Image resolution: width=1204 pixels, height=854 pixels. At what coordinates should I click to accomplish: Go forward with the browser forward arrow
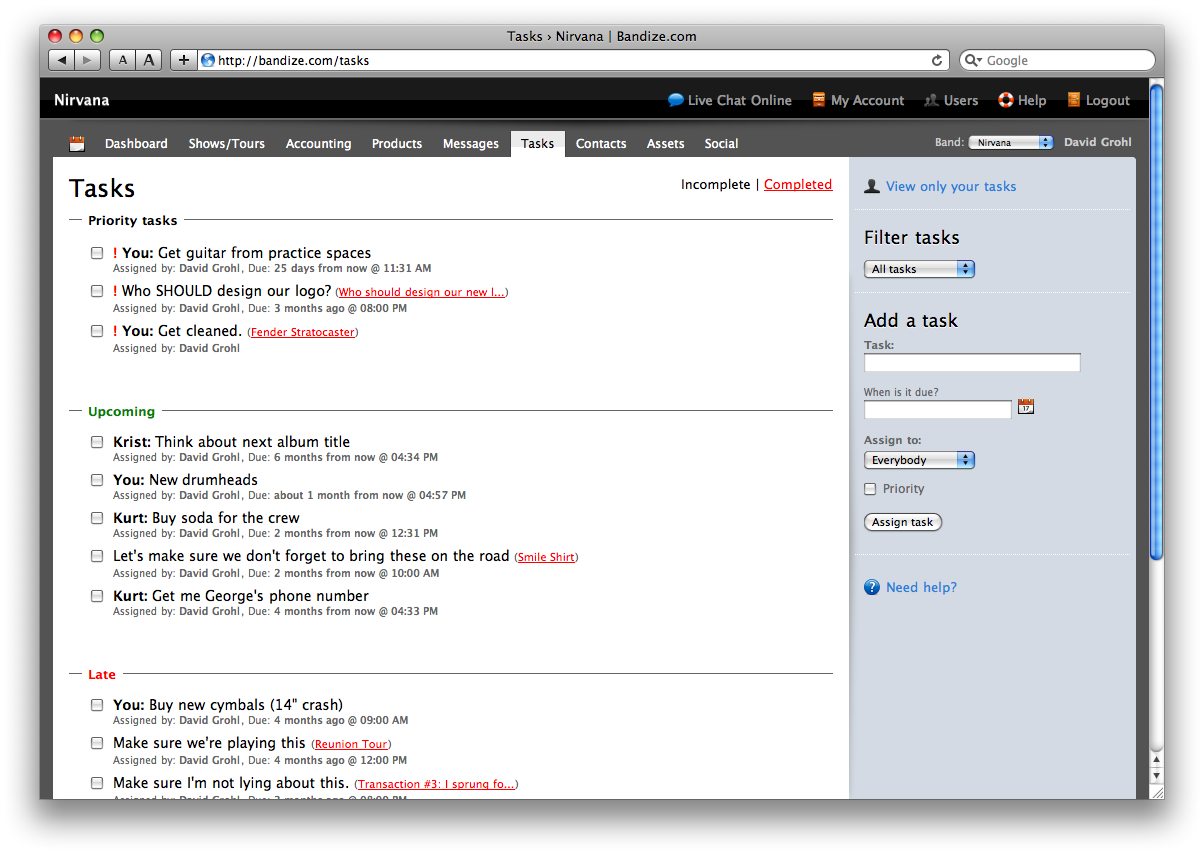tap(88, 60)
